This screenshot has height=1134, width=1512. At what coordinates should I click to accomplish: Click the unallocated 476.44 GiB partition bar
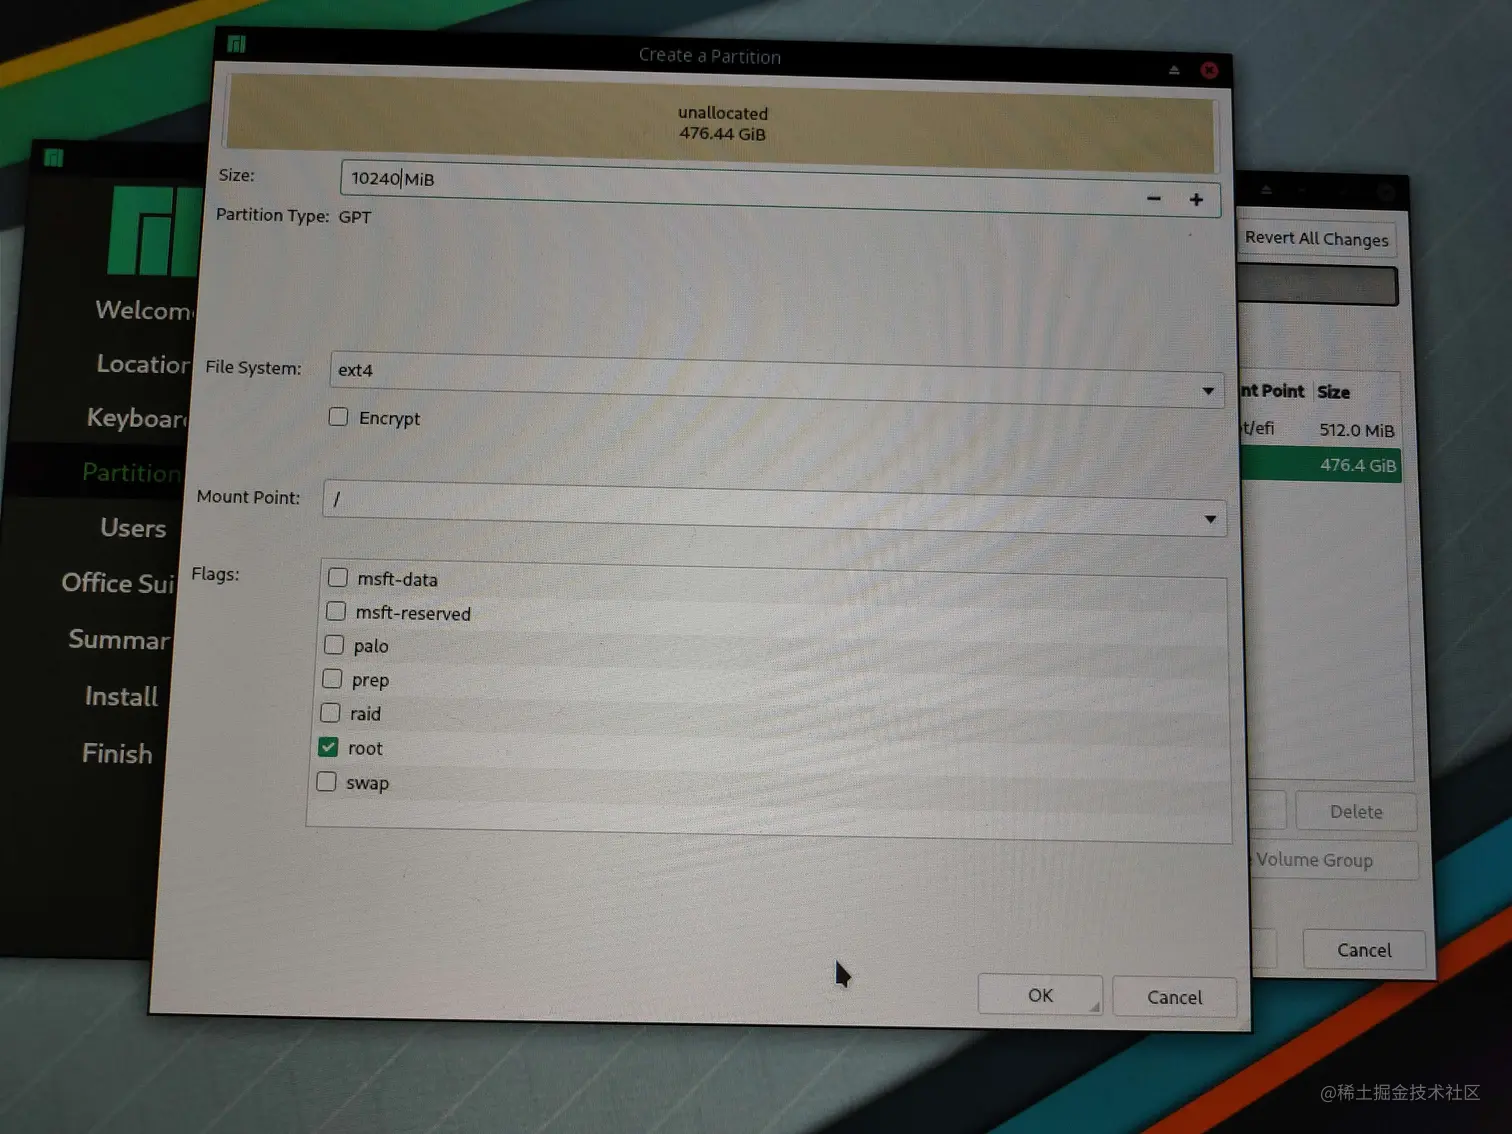722,123
